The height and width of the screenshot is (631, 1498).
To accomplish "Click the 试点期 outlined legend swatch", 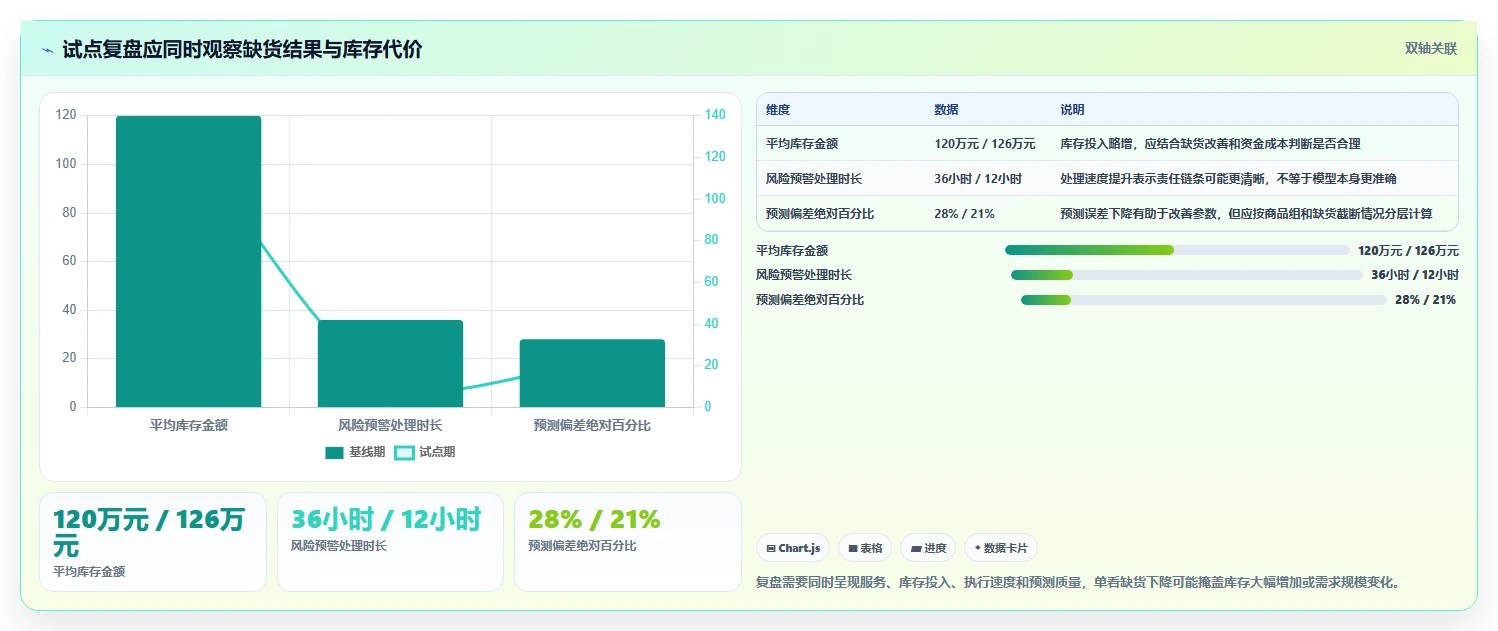I will [404, 453].
